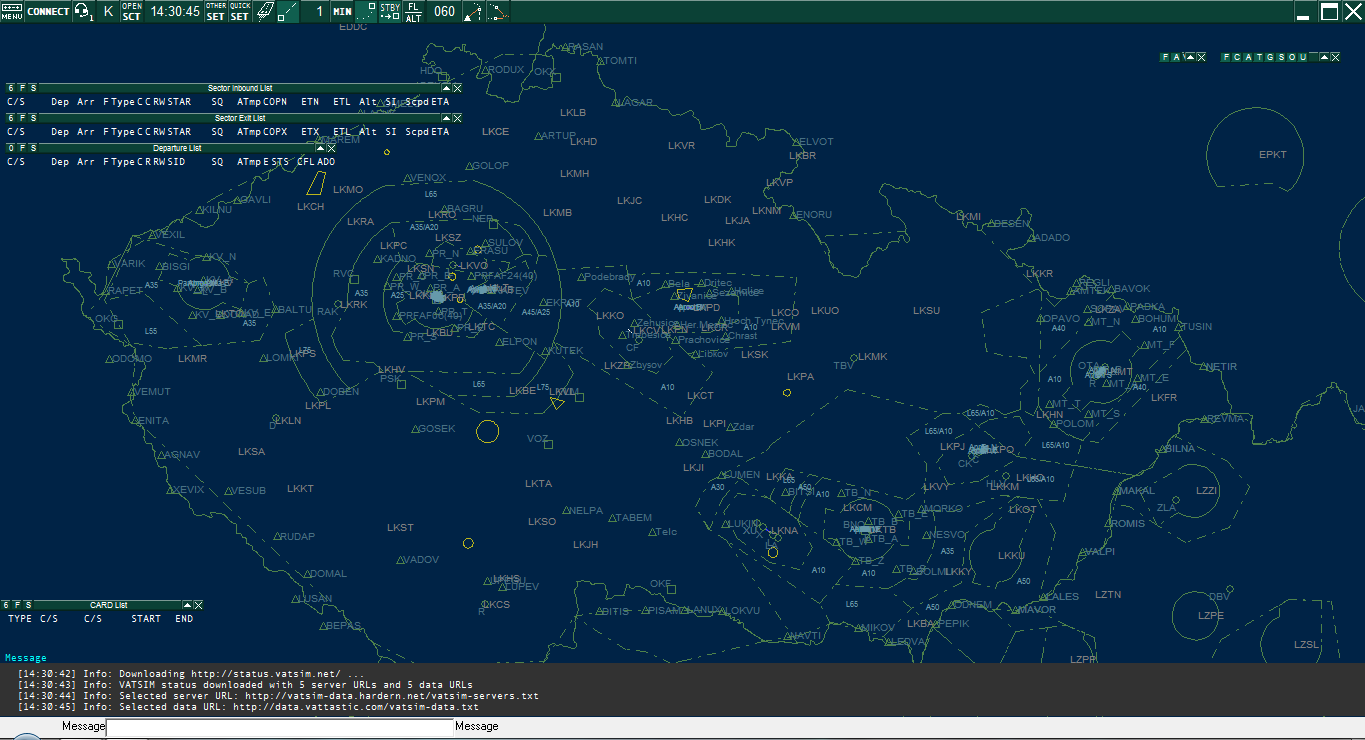
Task: Click the flight strip icon
Action: point(264,11)
